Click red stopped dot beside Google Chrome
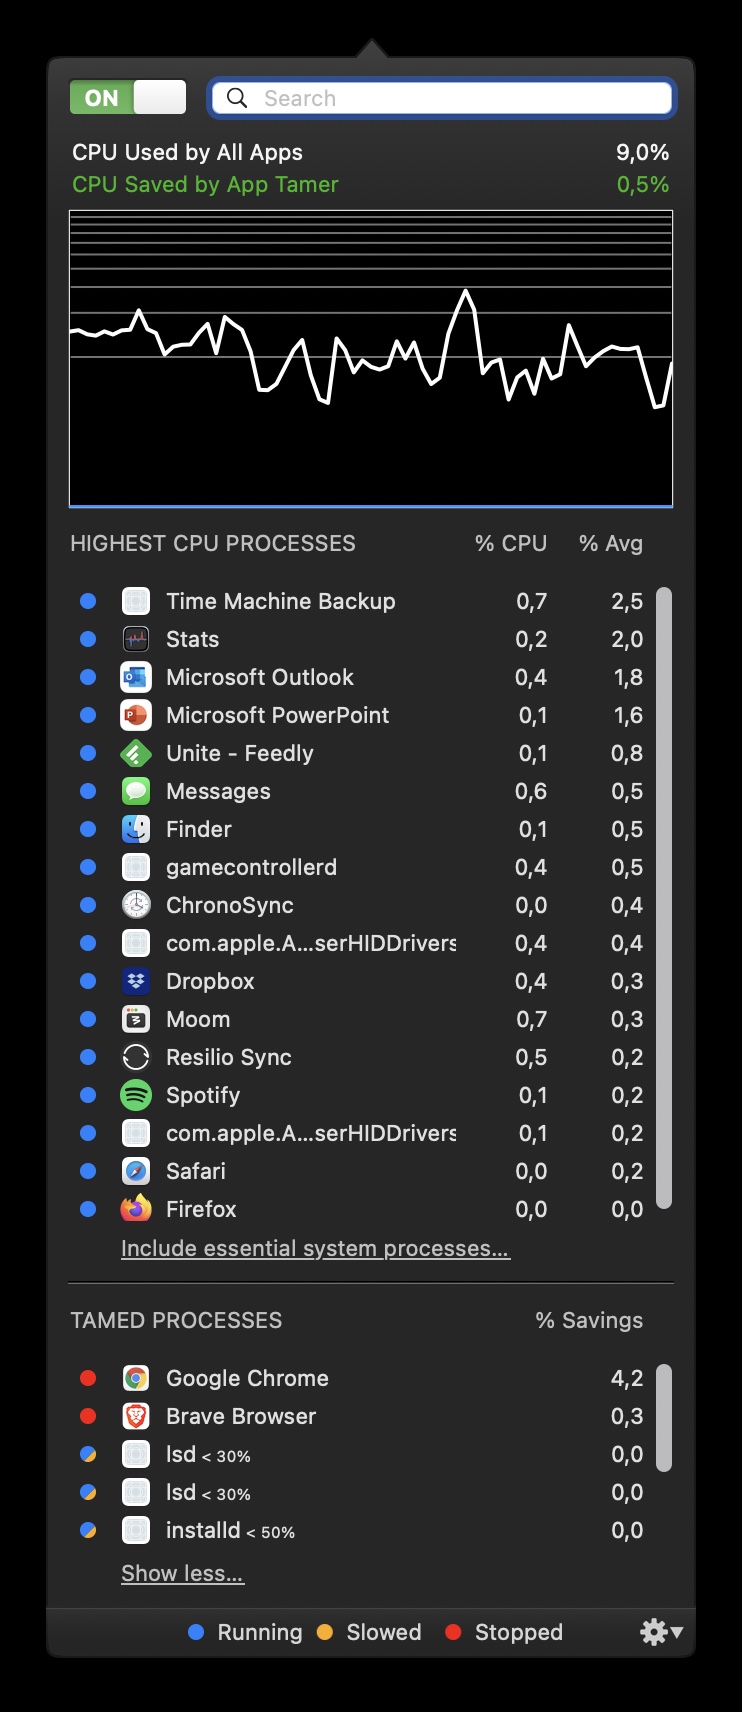 click(x=88, y=1378)
